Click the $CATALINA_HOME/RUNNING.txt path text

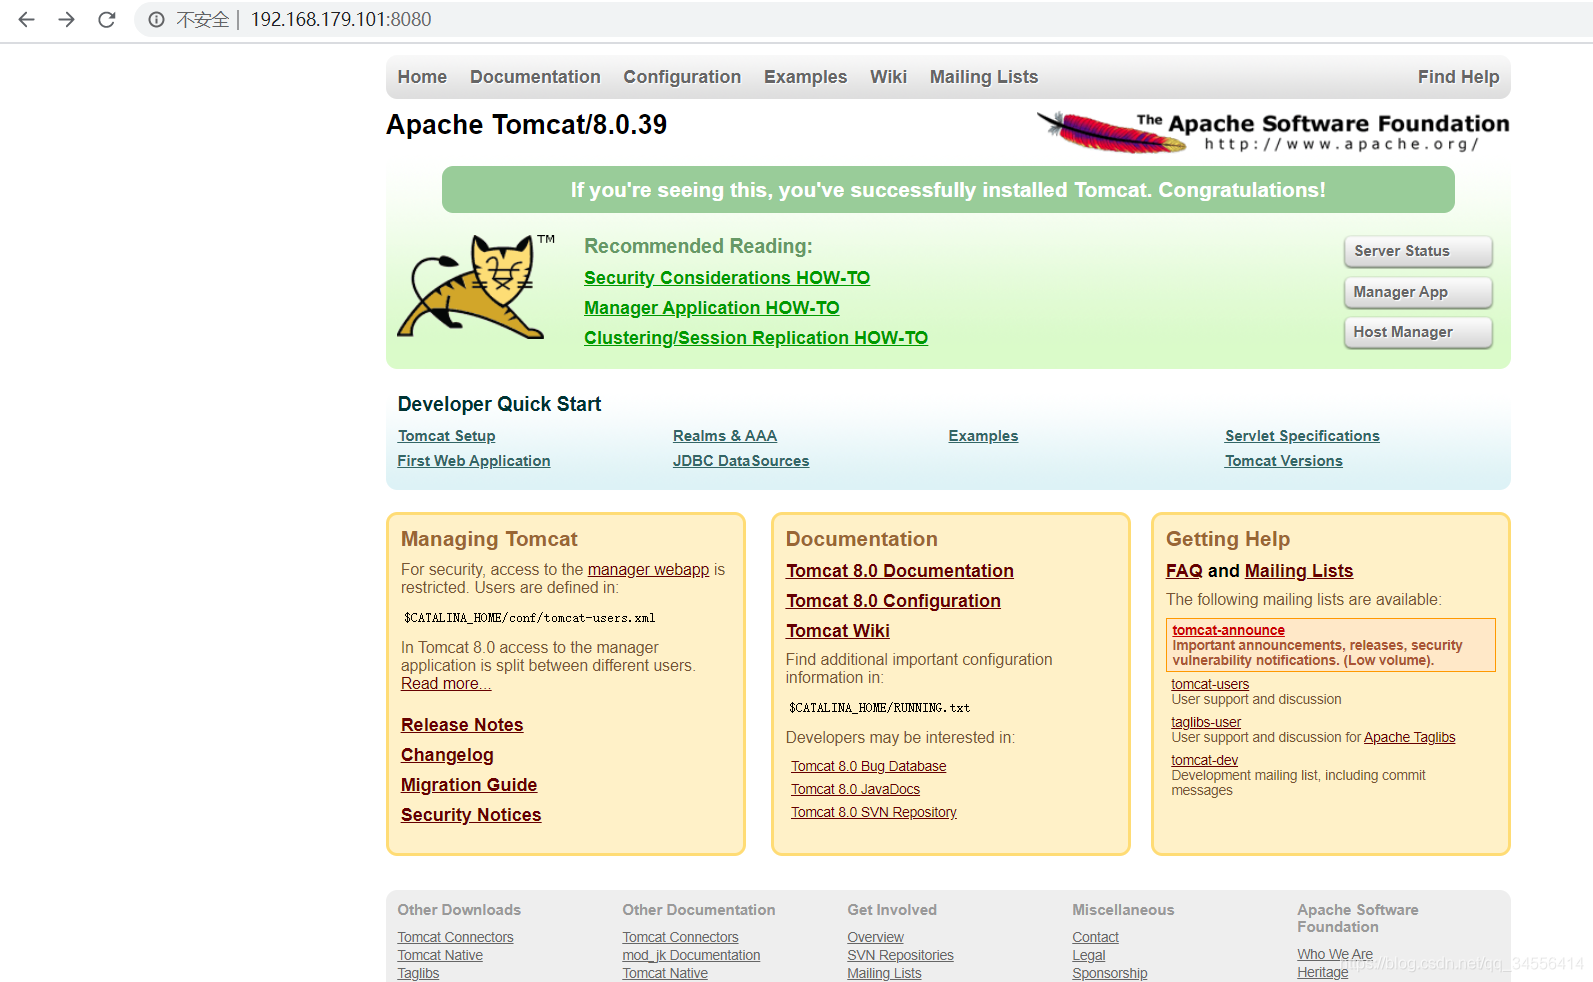coord(879,708)
